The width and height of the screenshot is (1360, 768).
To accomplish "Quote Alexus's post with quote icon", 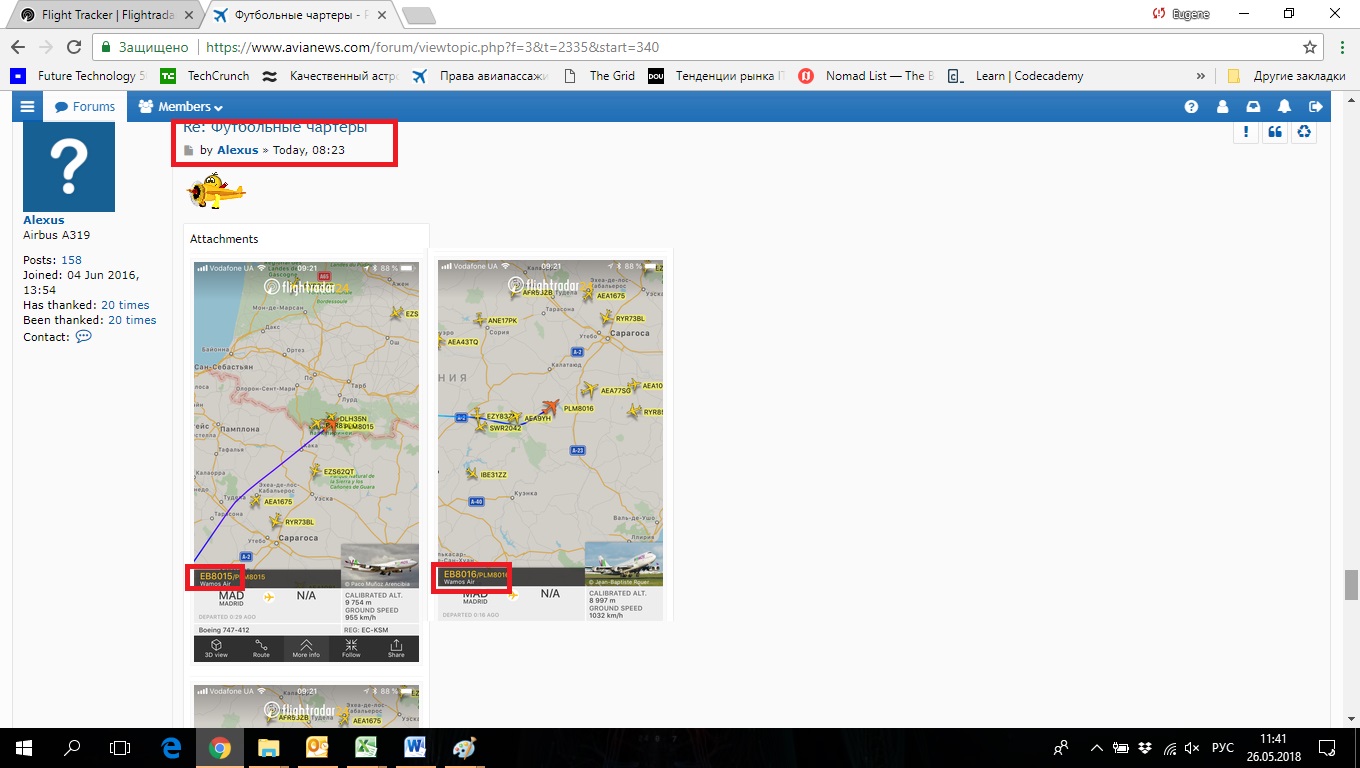I will click(x=1275, y=132).
